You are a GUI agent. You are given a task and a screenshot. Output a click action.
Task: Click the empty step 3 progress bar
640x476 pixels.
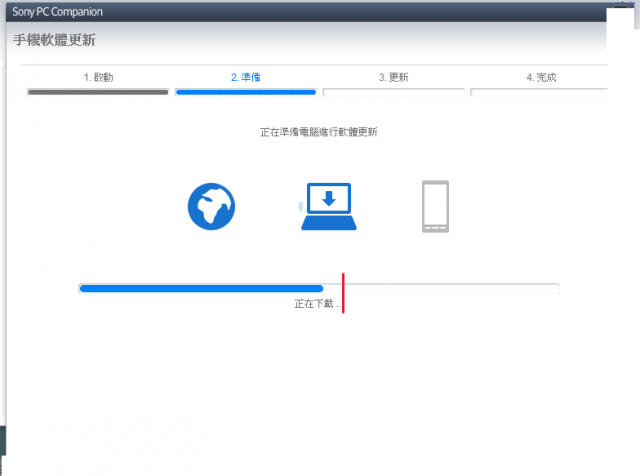click(x=393, y=92)
